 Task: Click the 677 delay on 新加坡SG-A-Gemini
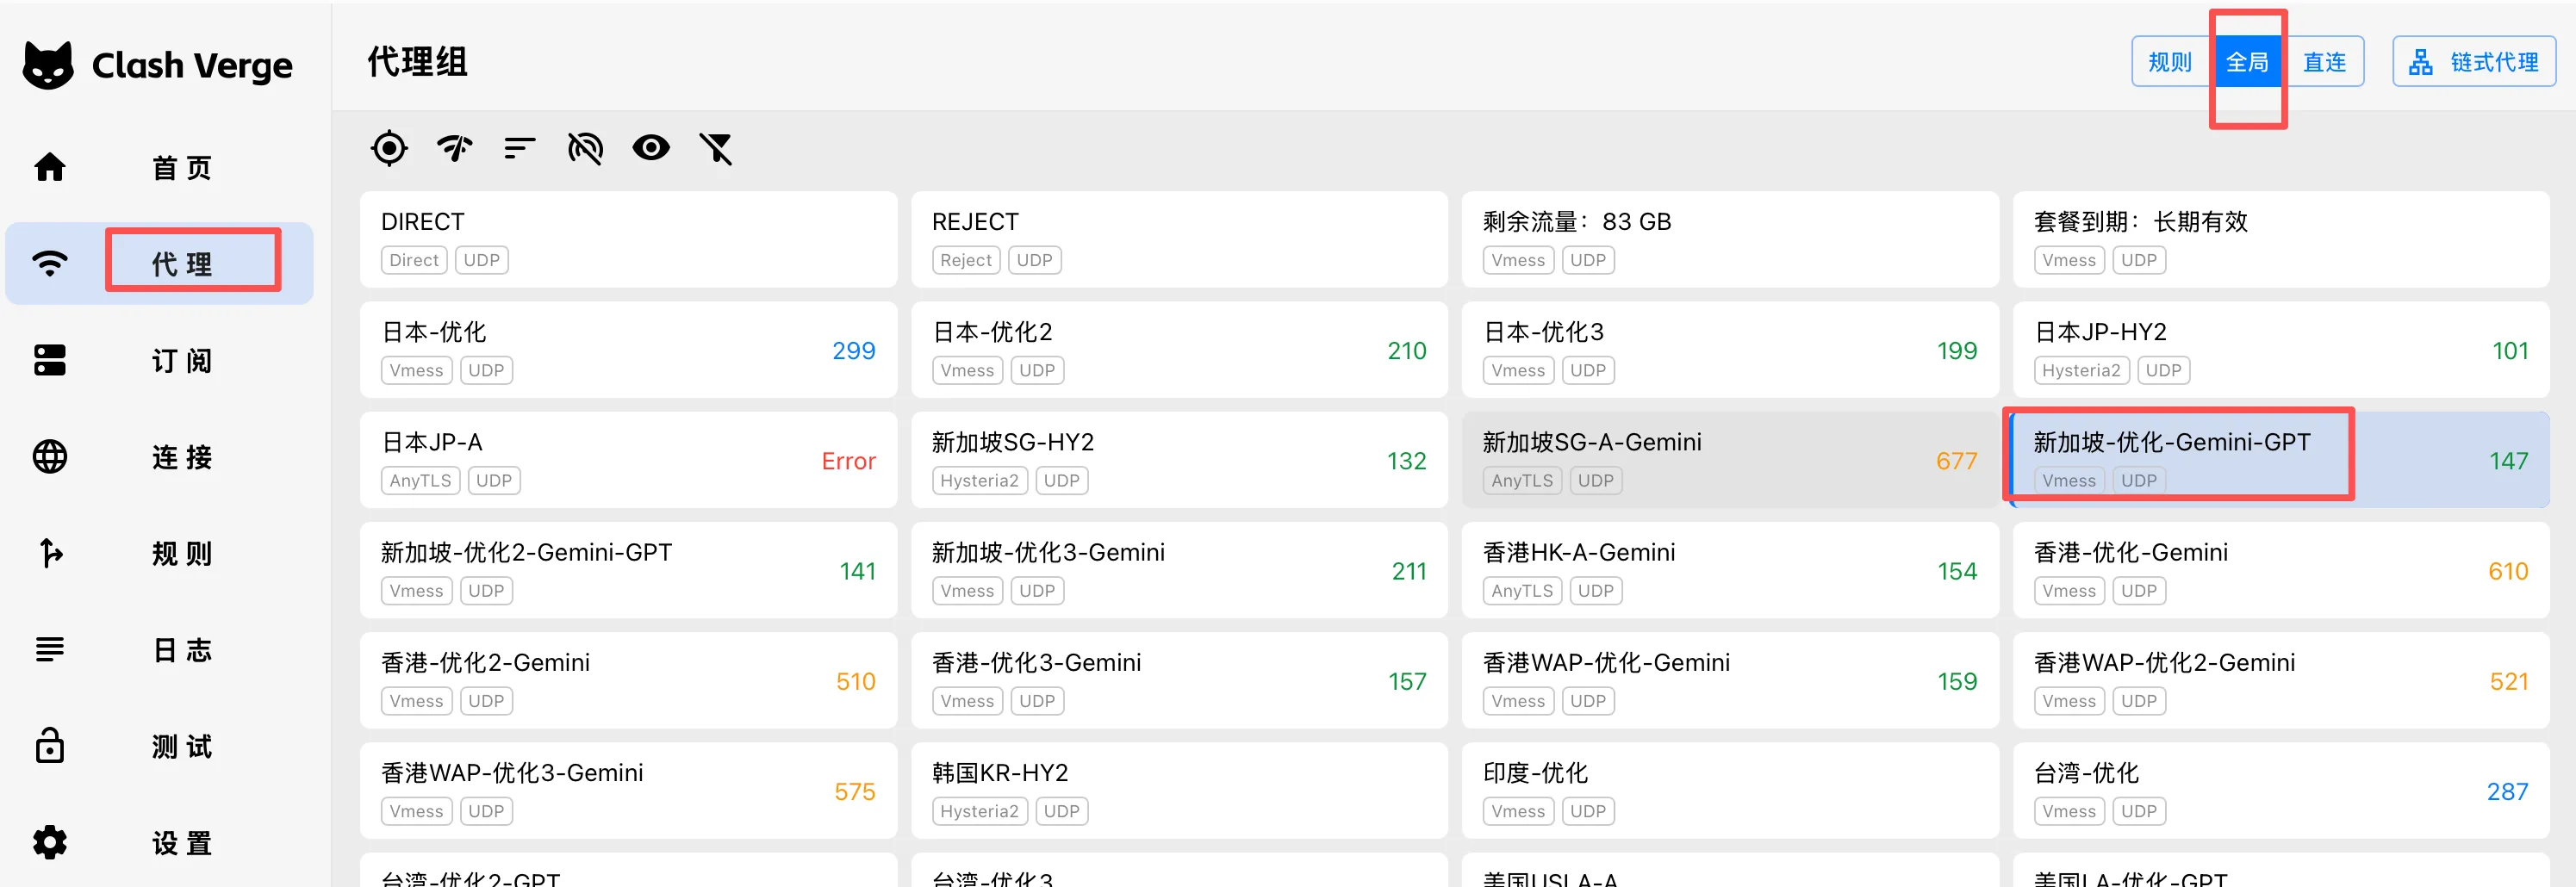click(x=1955, y=461)
